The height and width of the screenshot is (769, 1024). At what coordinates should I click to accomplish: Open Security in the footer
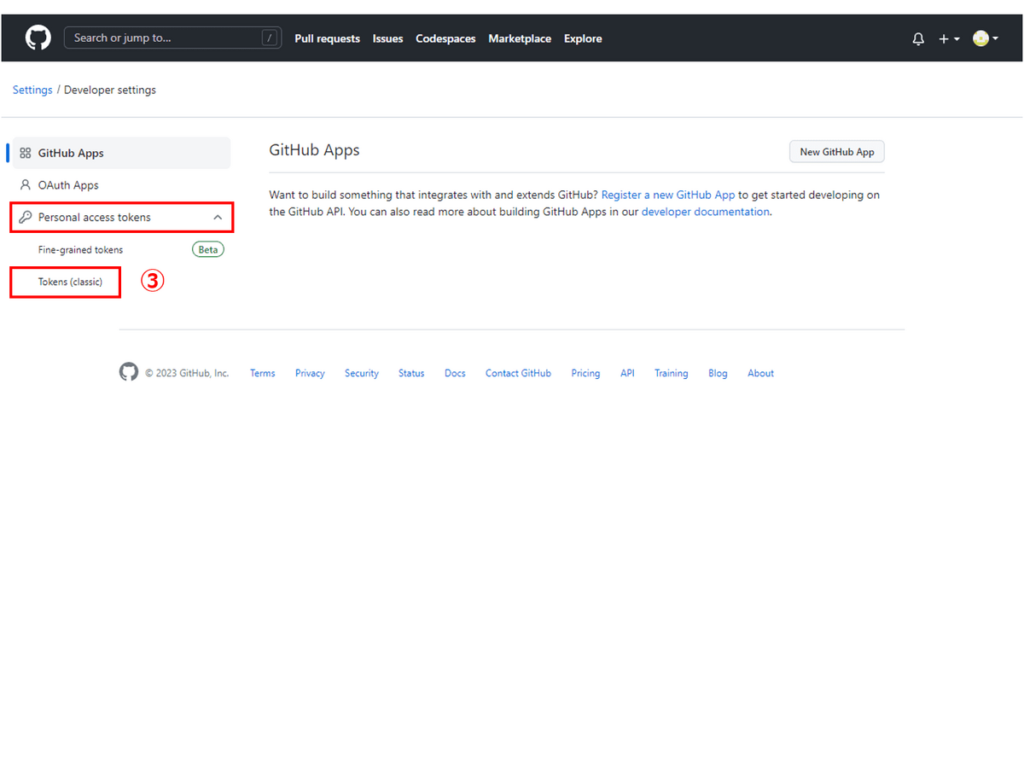(x=362, y=373)
